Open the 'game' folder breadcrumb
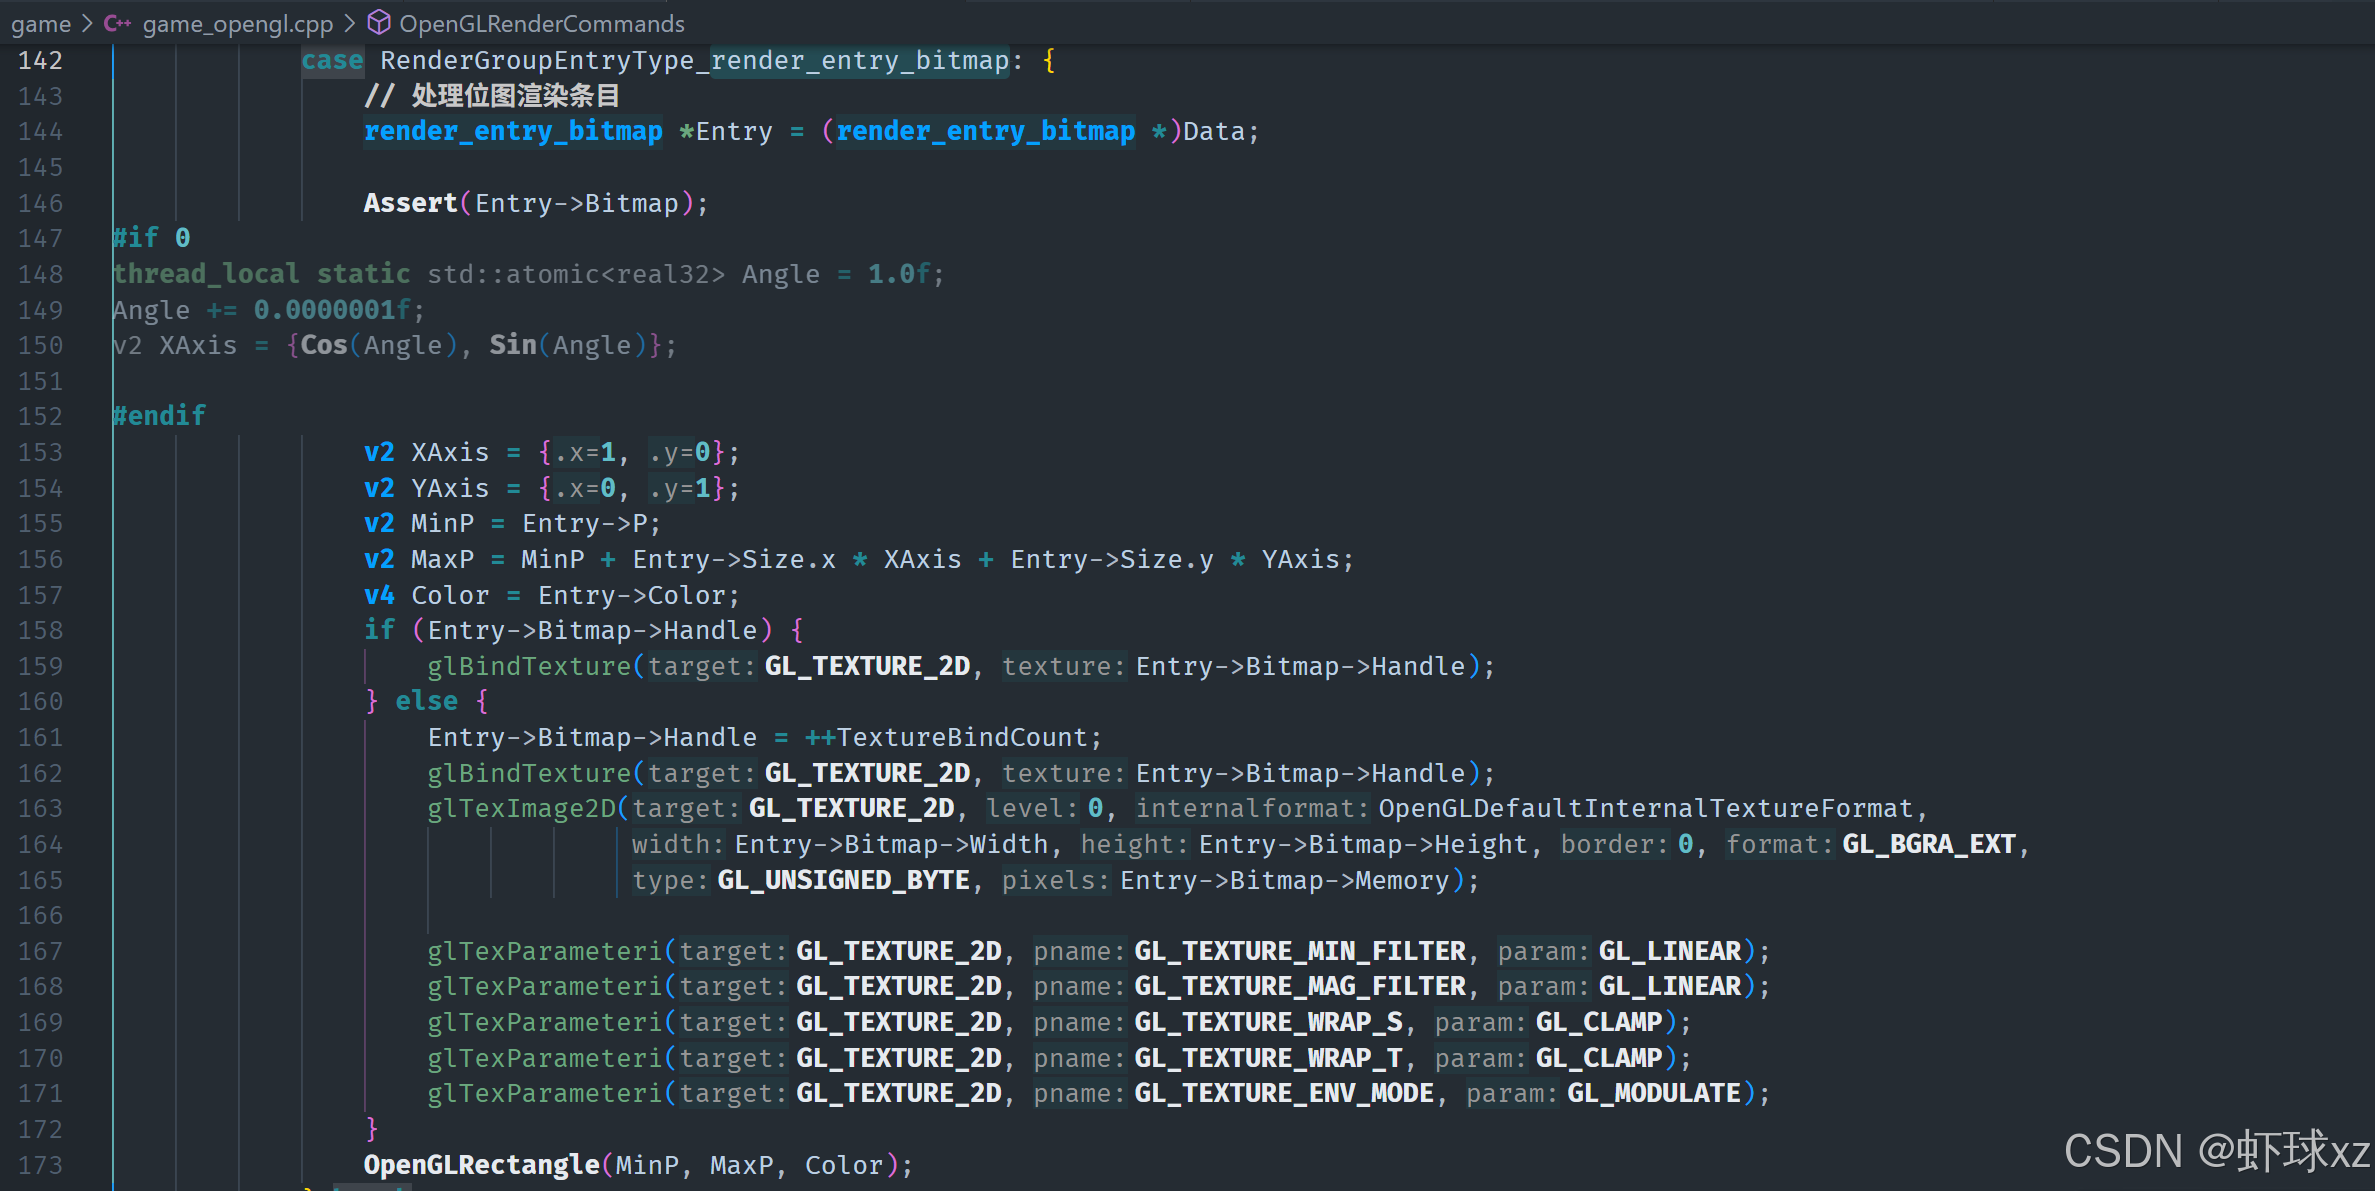The height and width of the screenshot is (1191, 2375). 40,23
